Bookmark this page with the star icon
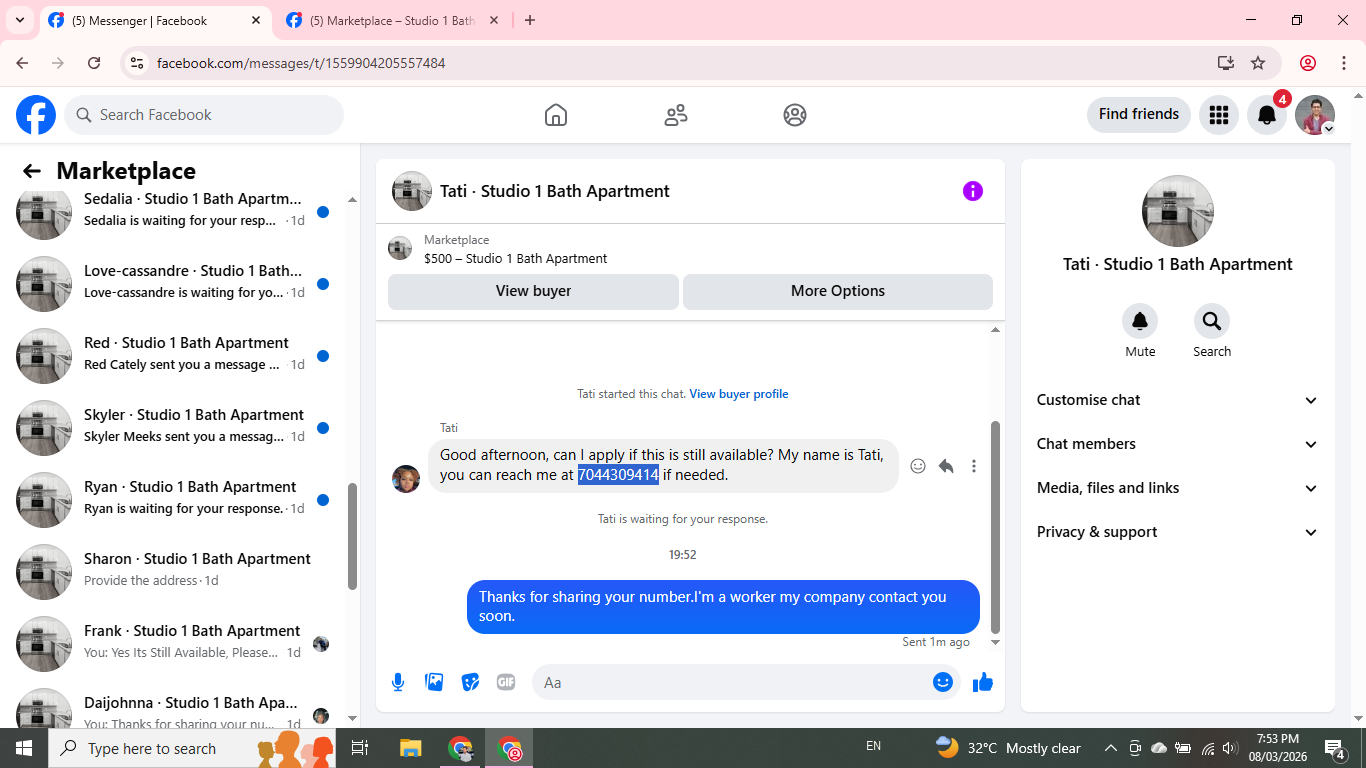Screen dimensions: 1366x768 pyautogui.click(x=1258, y=63)
